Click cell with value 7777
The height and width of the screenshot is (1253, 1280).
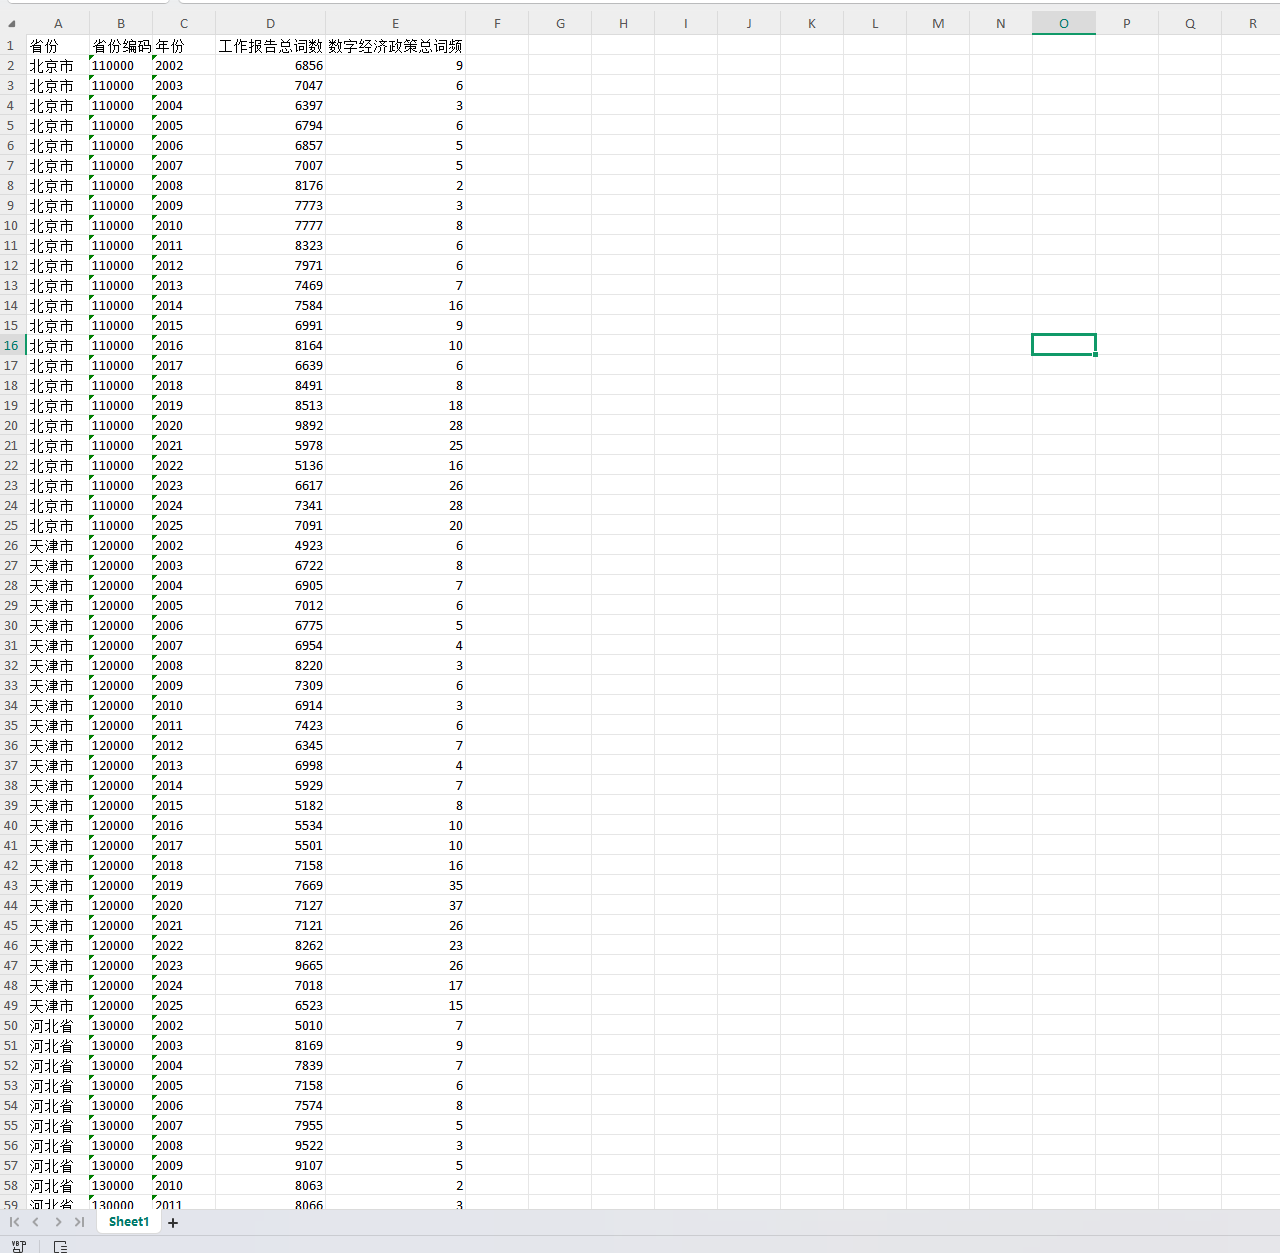271,225
